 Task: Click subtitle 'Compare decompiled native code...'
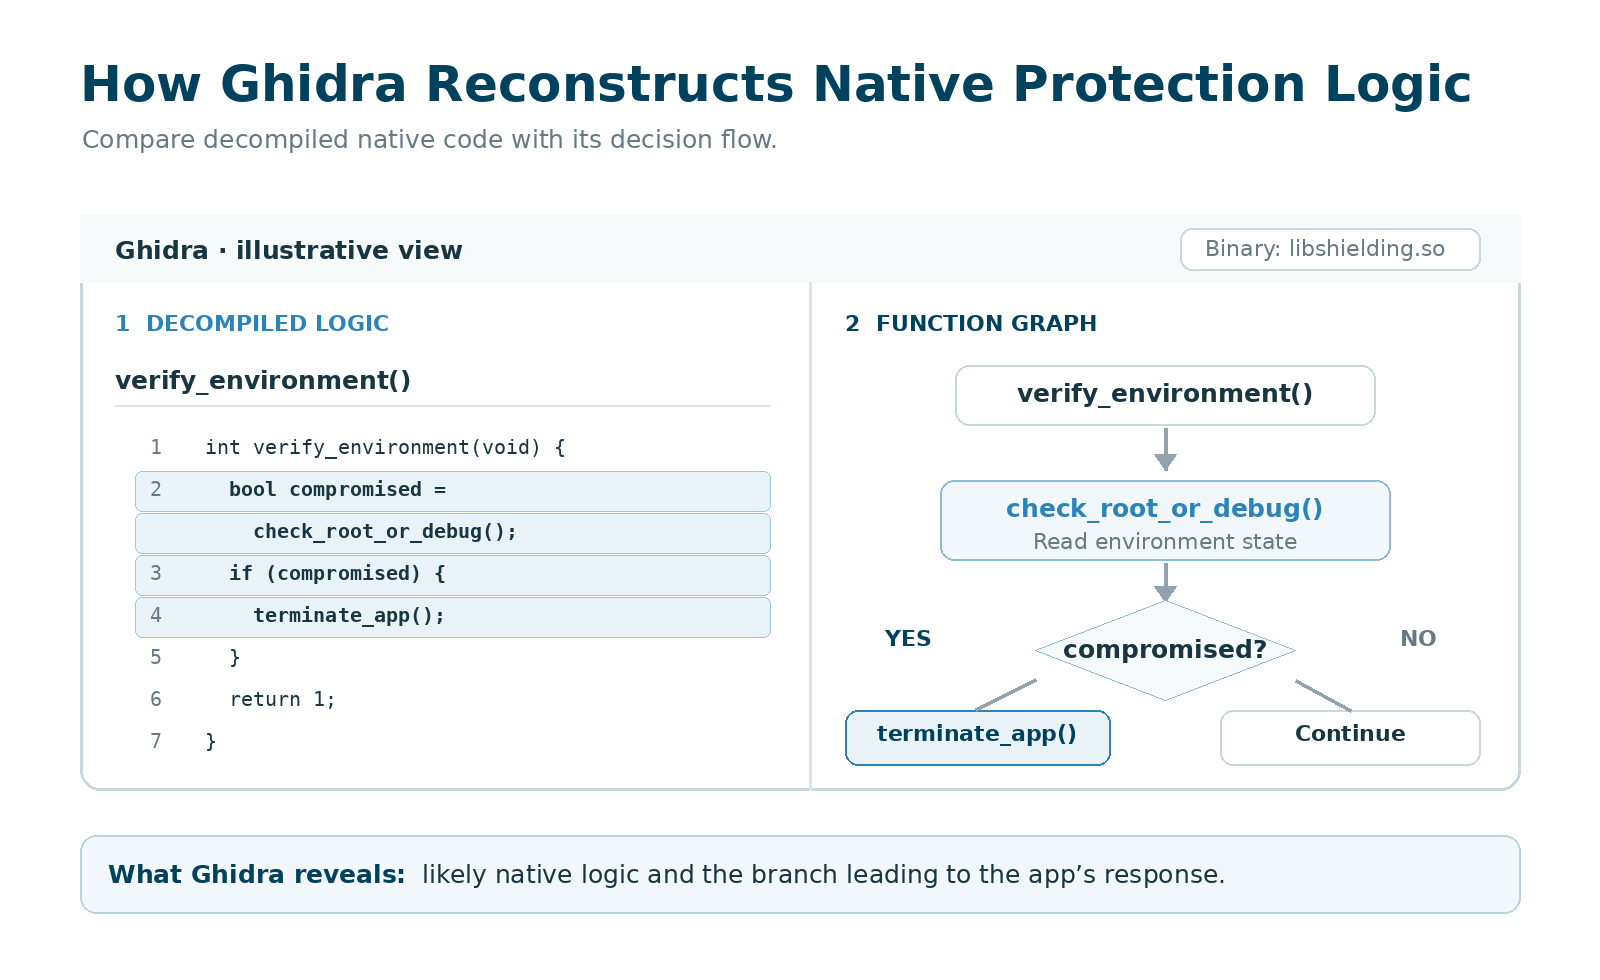click(x=429, y=139)
